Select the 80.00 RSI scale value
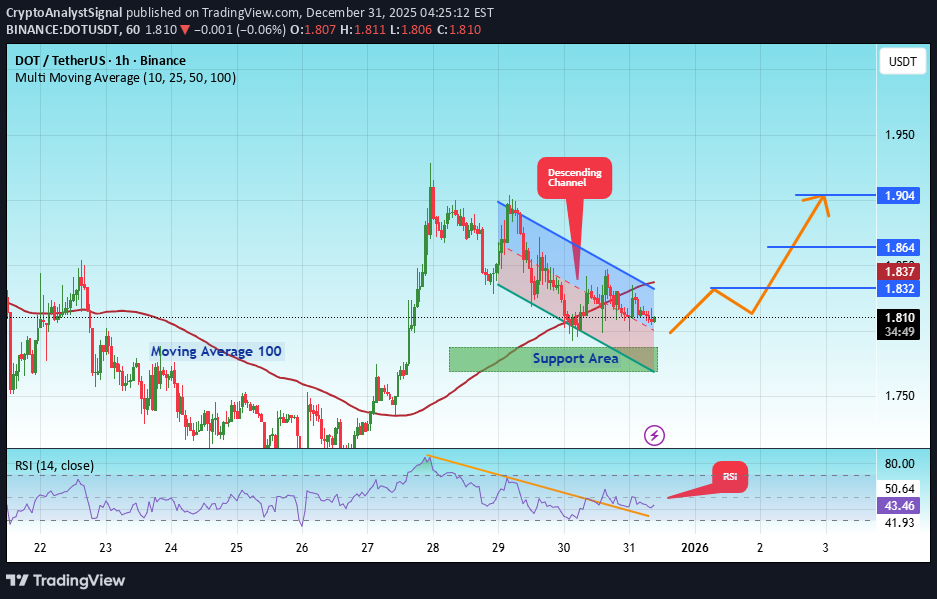 tap(900, 464)
